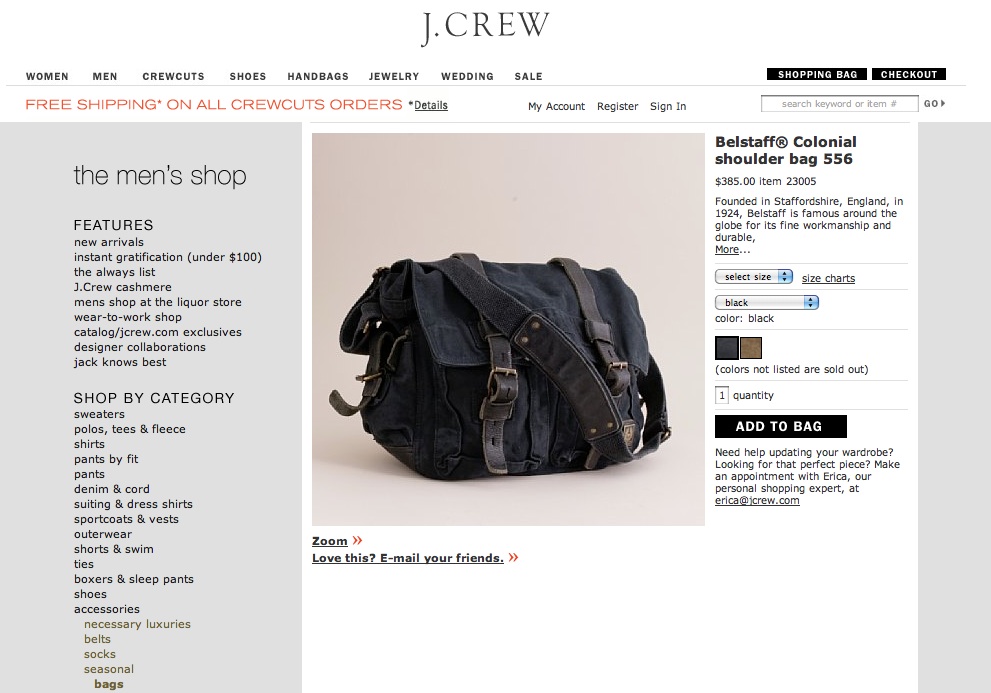The height and width of the screenshot is (693, 991).
Task: Go to the SALE menu item
Action: 528,77
